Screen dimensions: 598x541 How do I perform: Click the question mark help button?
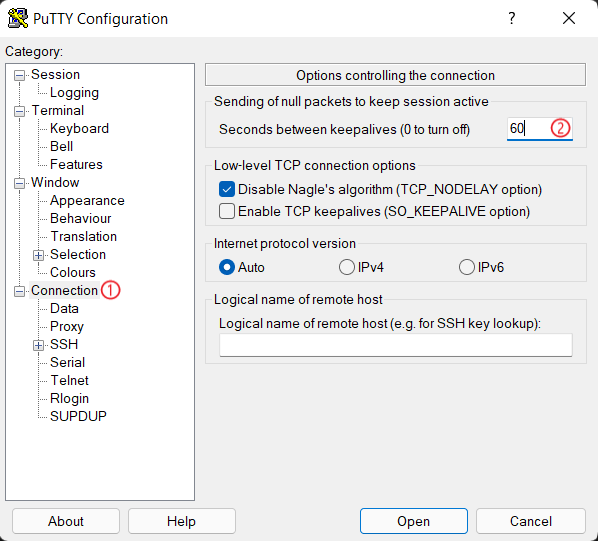point(511,18)
